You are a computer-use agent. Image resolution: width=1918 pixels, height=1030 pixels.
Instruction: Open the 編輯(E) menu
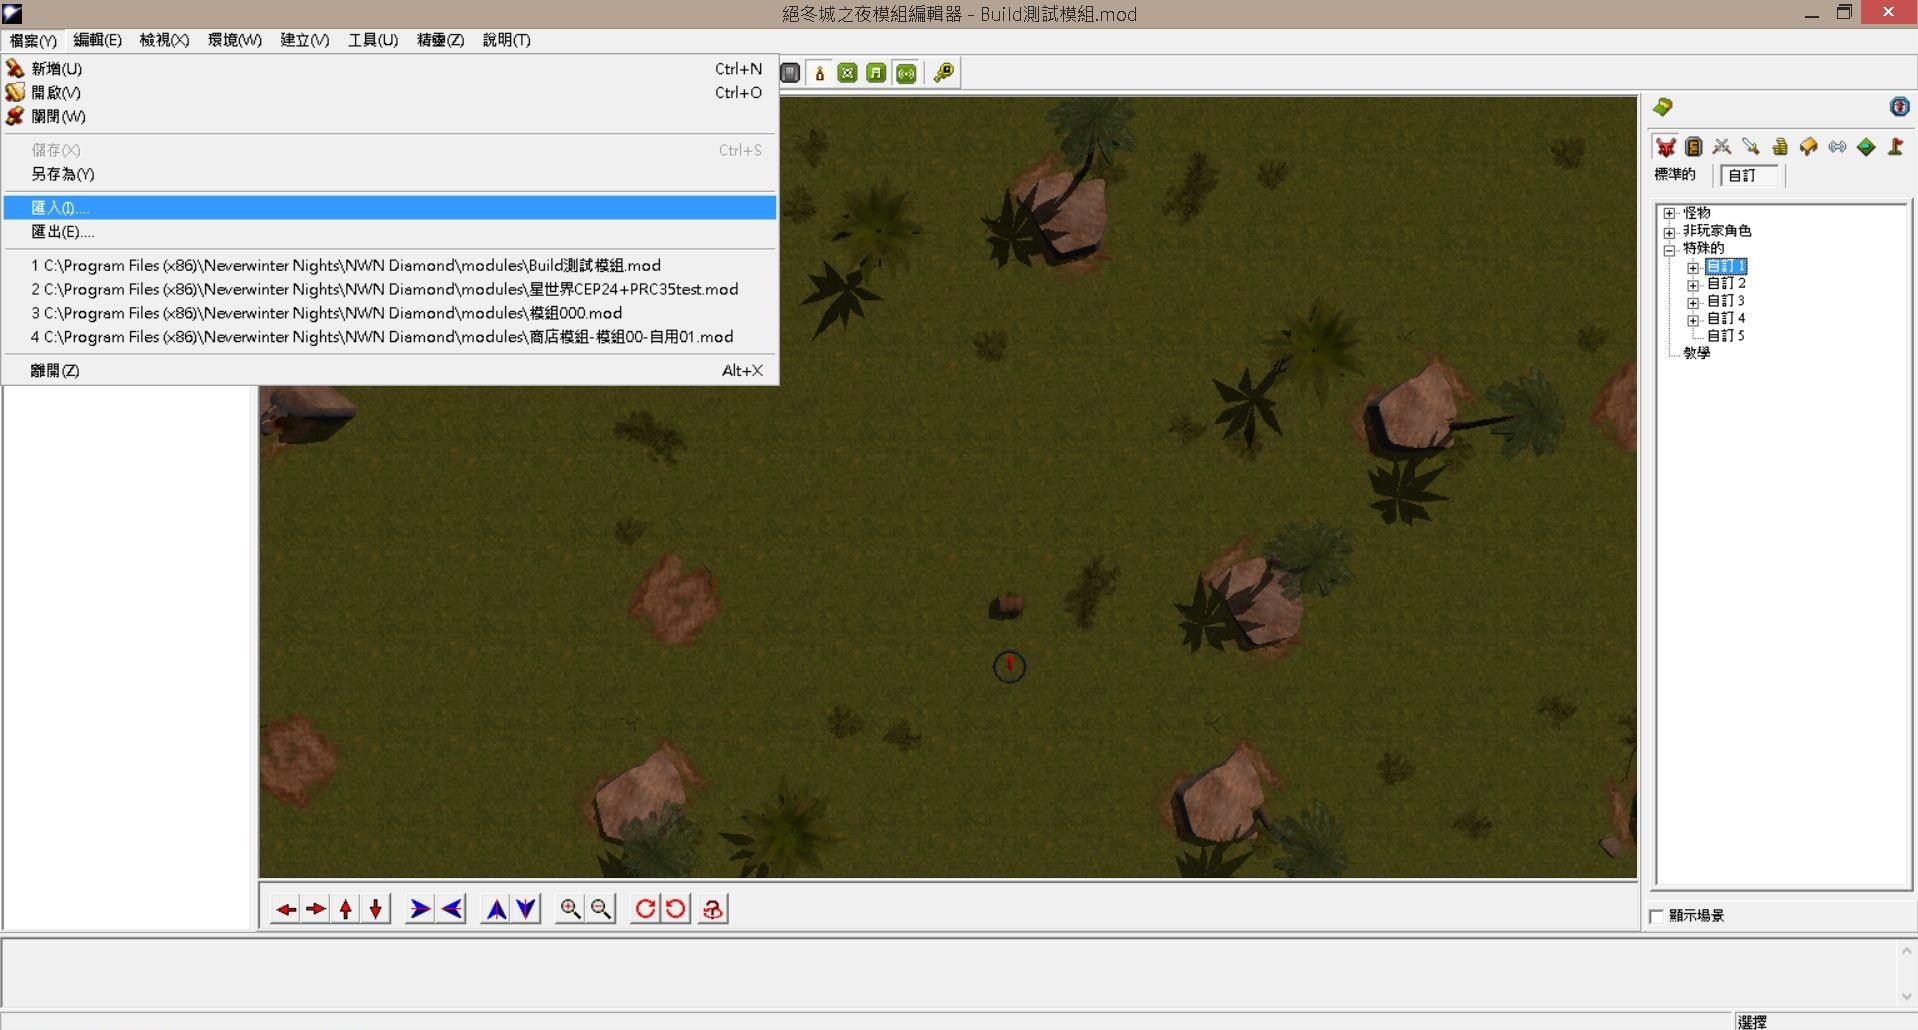point(97,40)
